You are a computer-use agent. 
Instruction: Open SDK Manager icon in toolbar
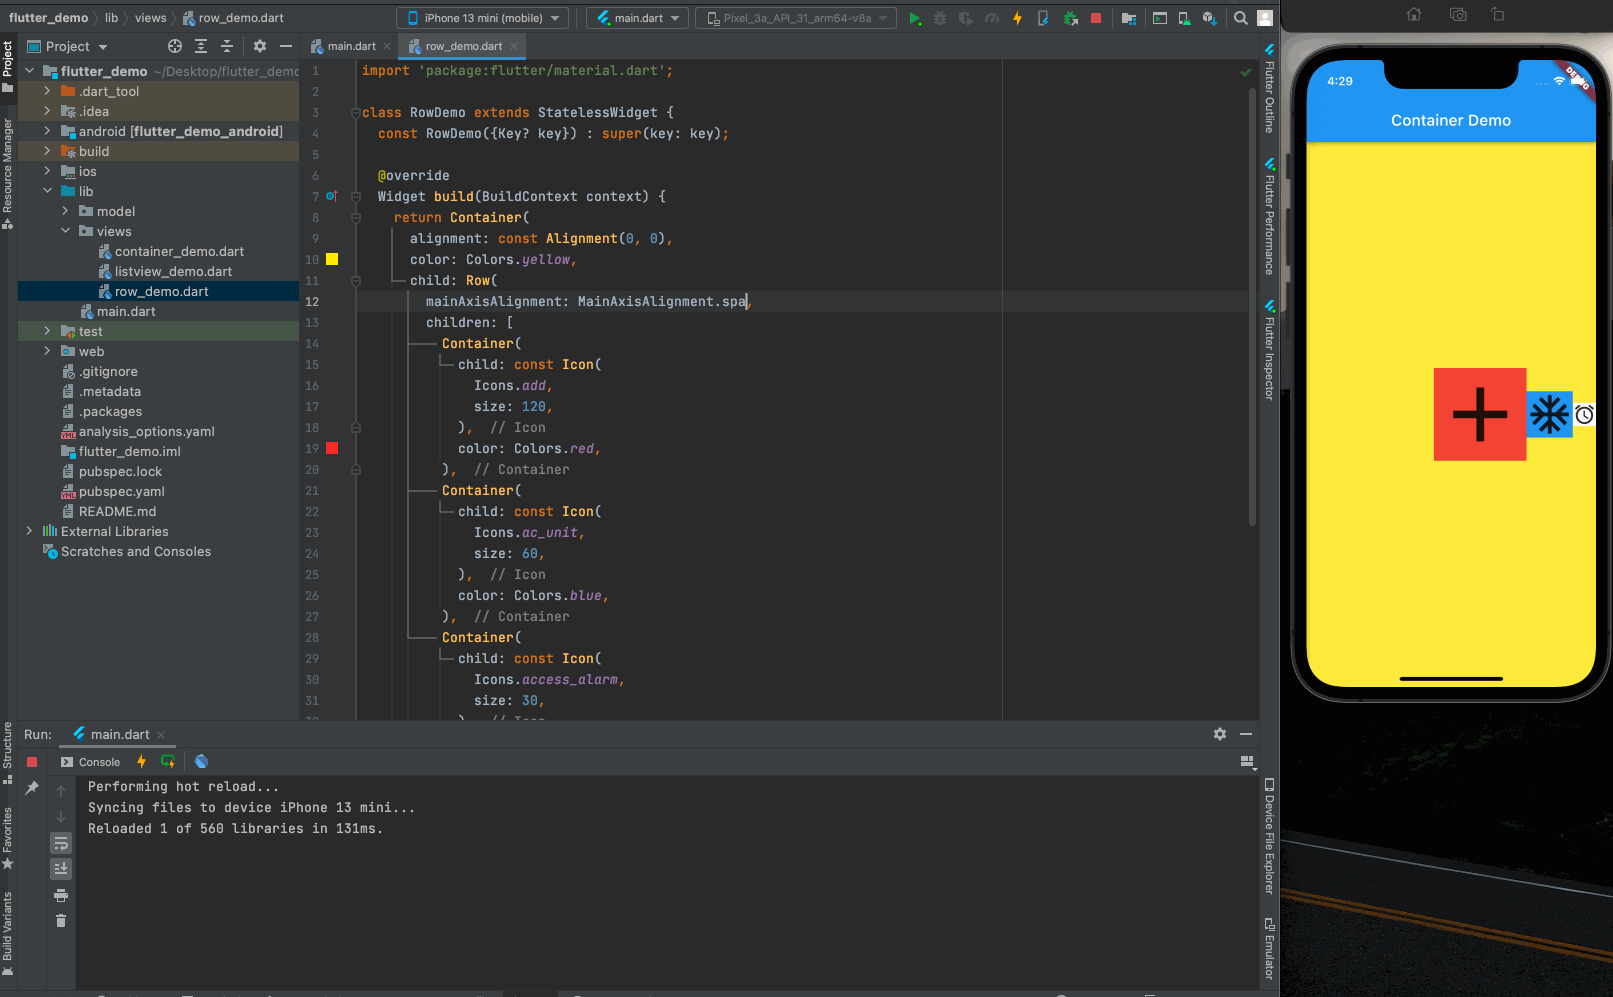[x=1209, y=18]
